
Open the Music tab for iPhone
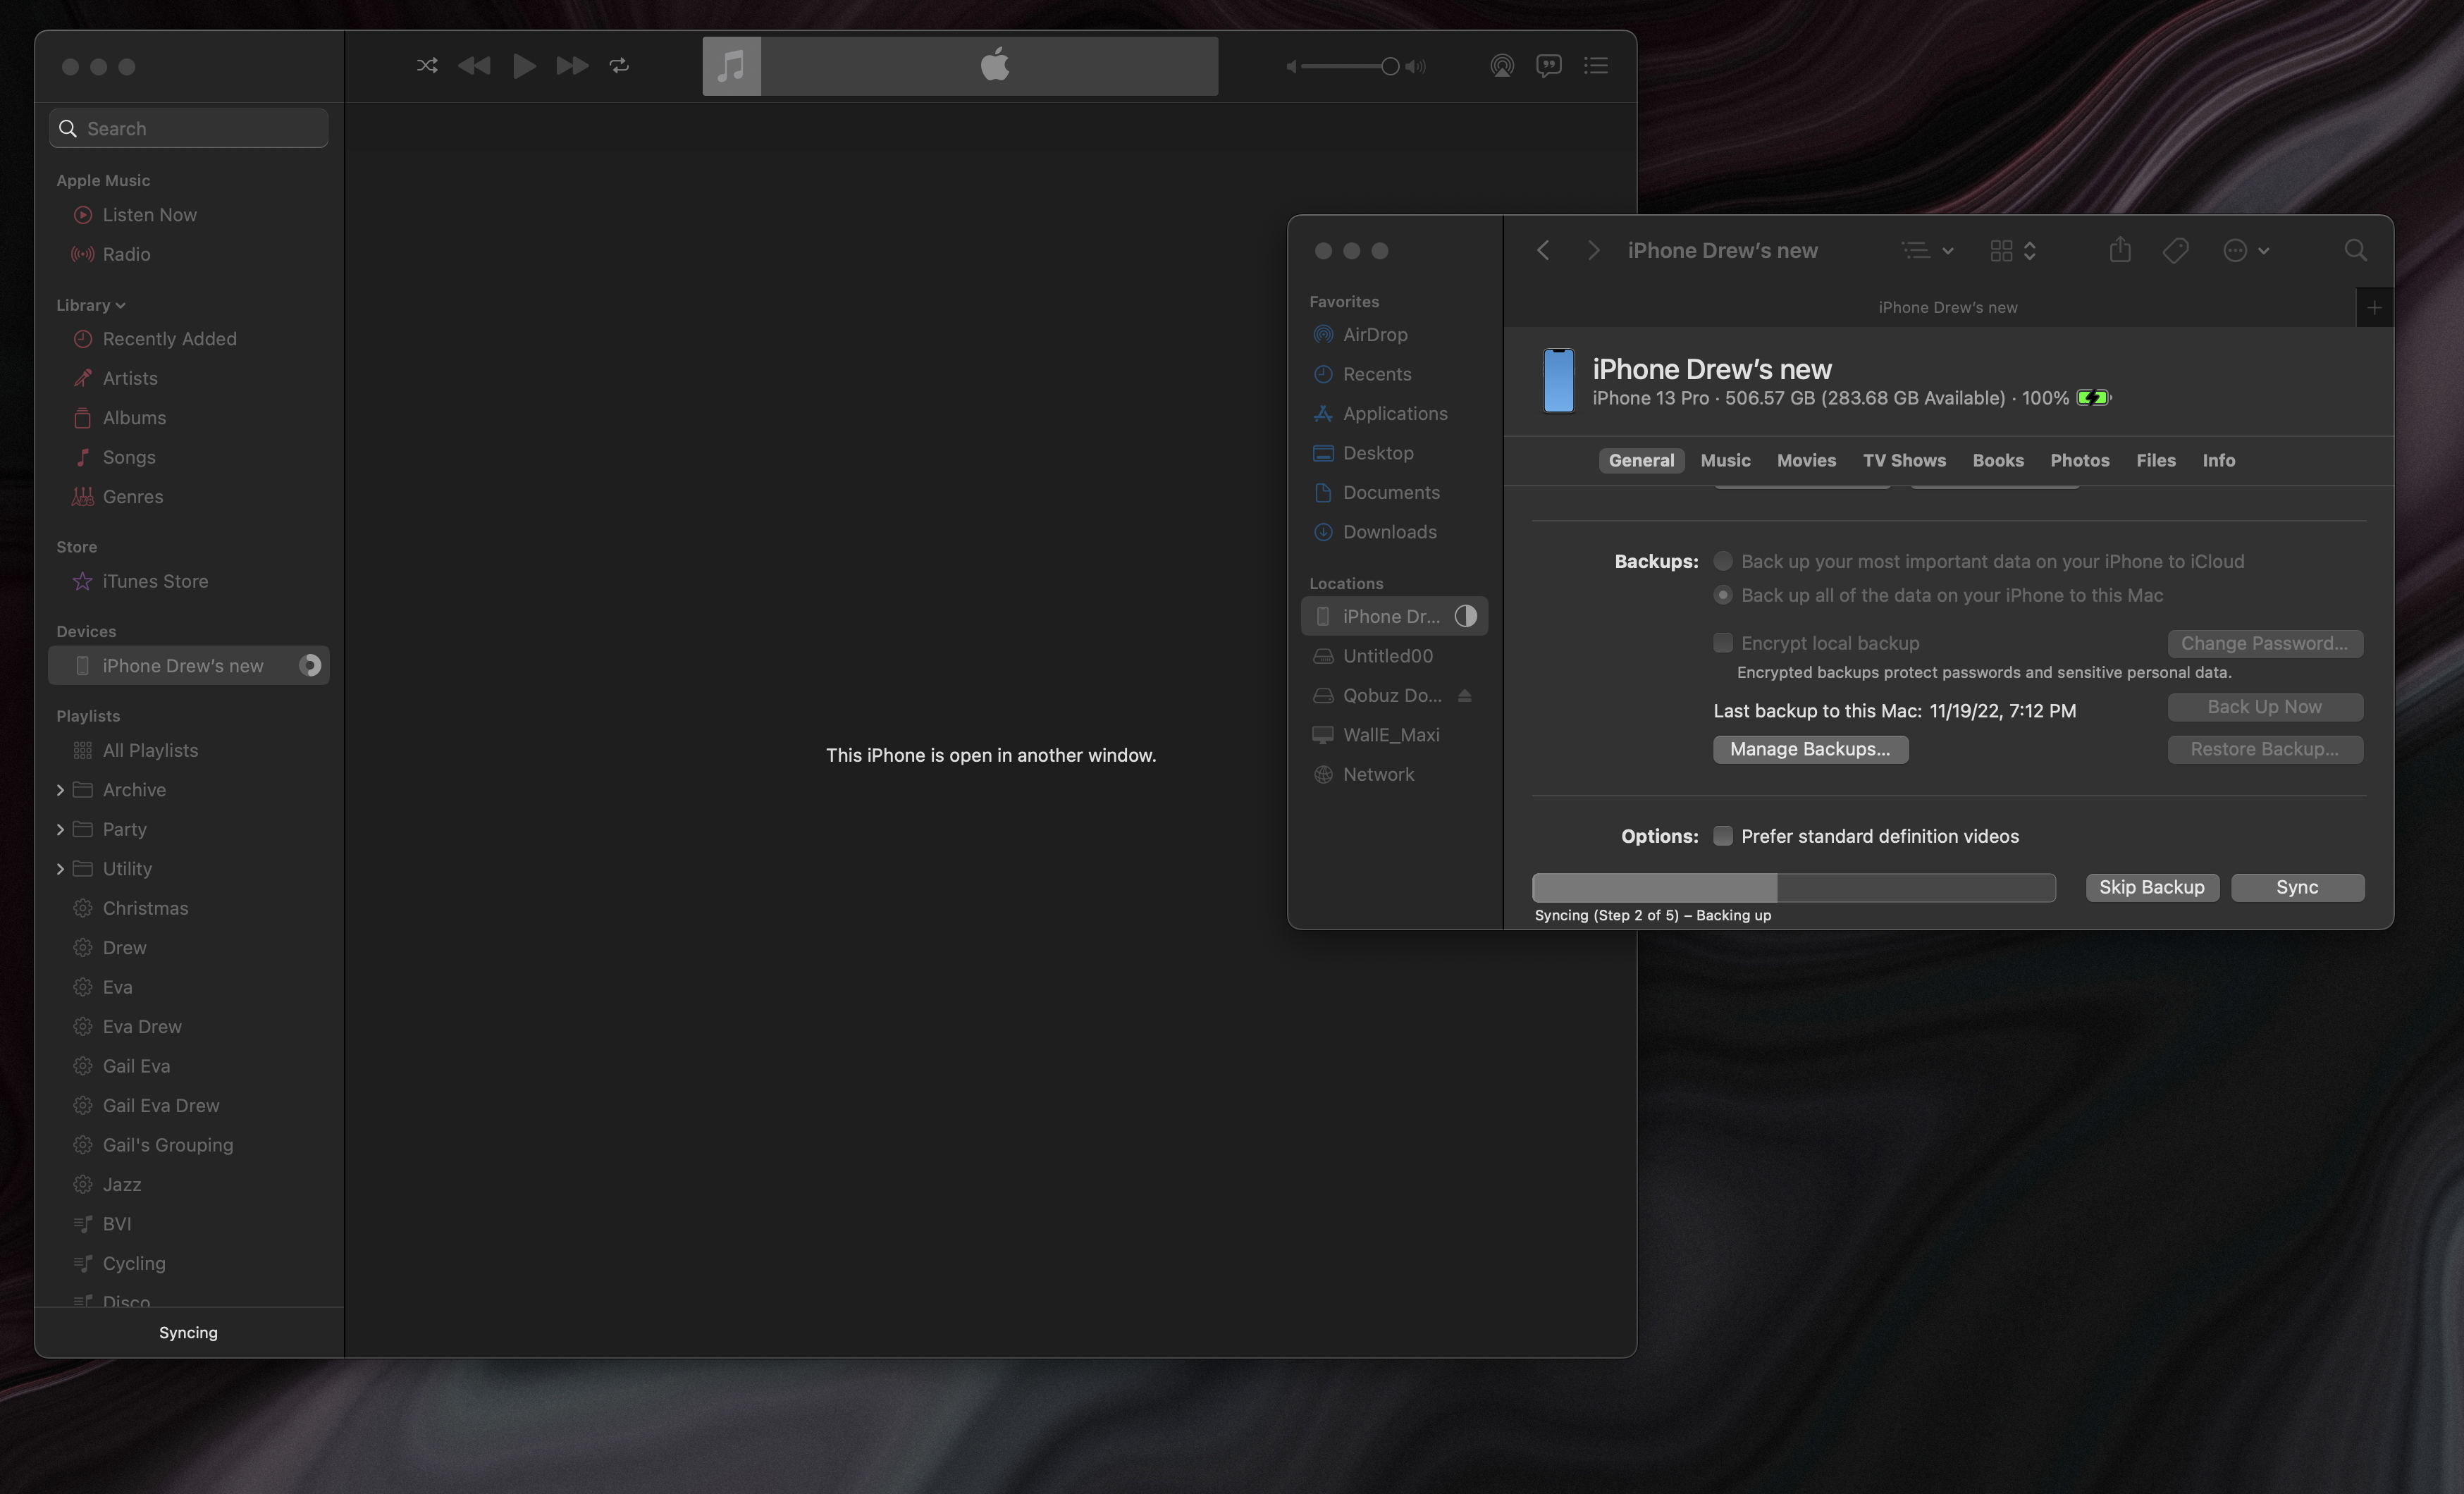coord(1725,460)
